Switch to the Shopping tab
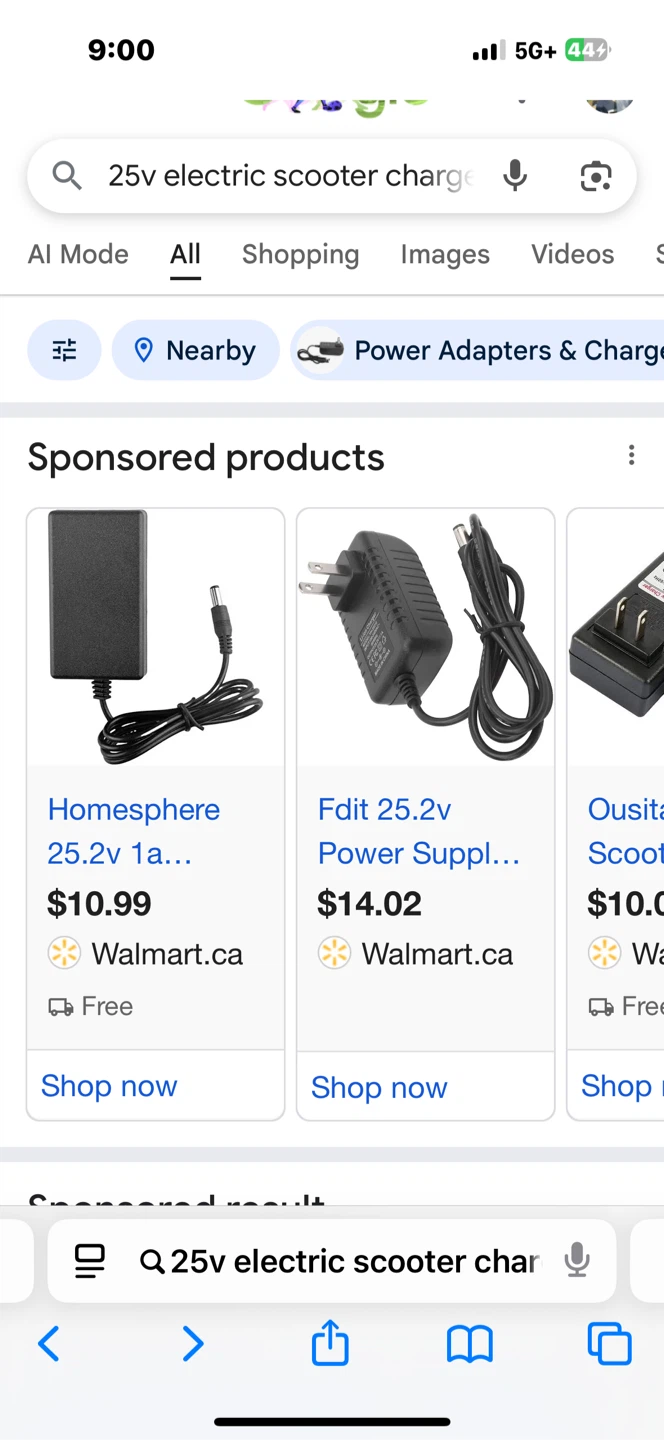Image resolution: width=664 pixels, height=1440 pixels. click(300, 254)
